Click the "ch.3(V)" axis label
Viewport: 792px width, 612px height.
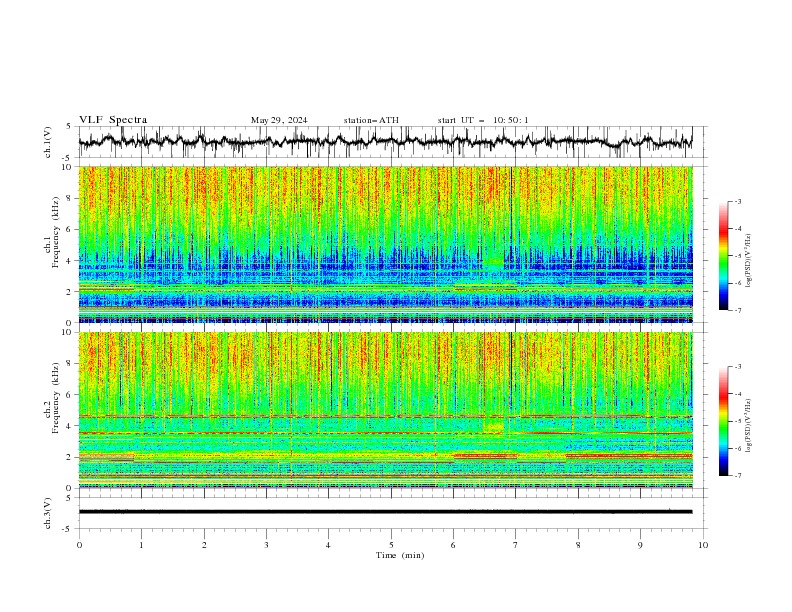click(48, 513)
